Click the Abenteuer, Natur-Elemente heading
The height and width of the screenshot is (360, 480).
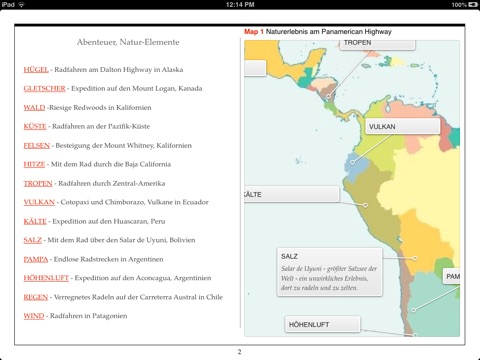click(128, 42)
